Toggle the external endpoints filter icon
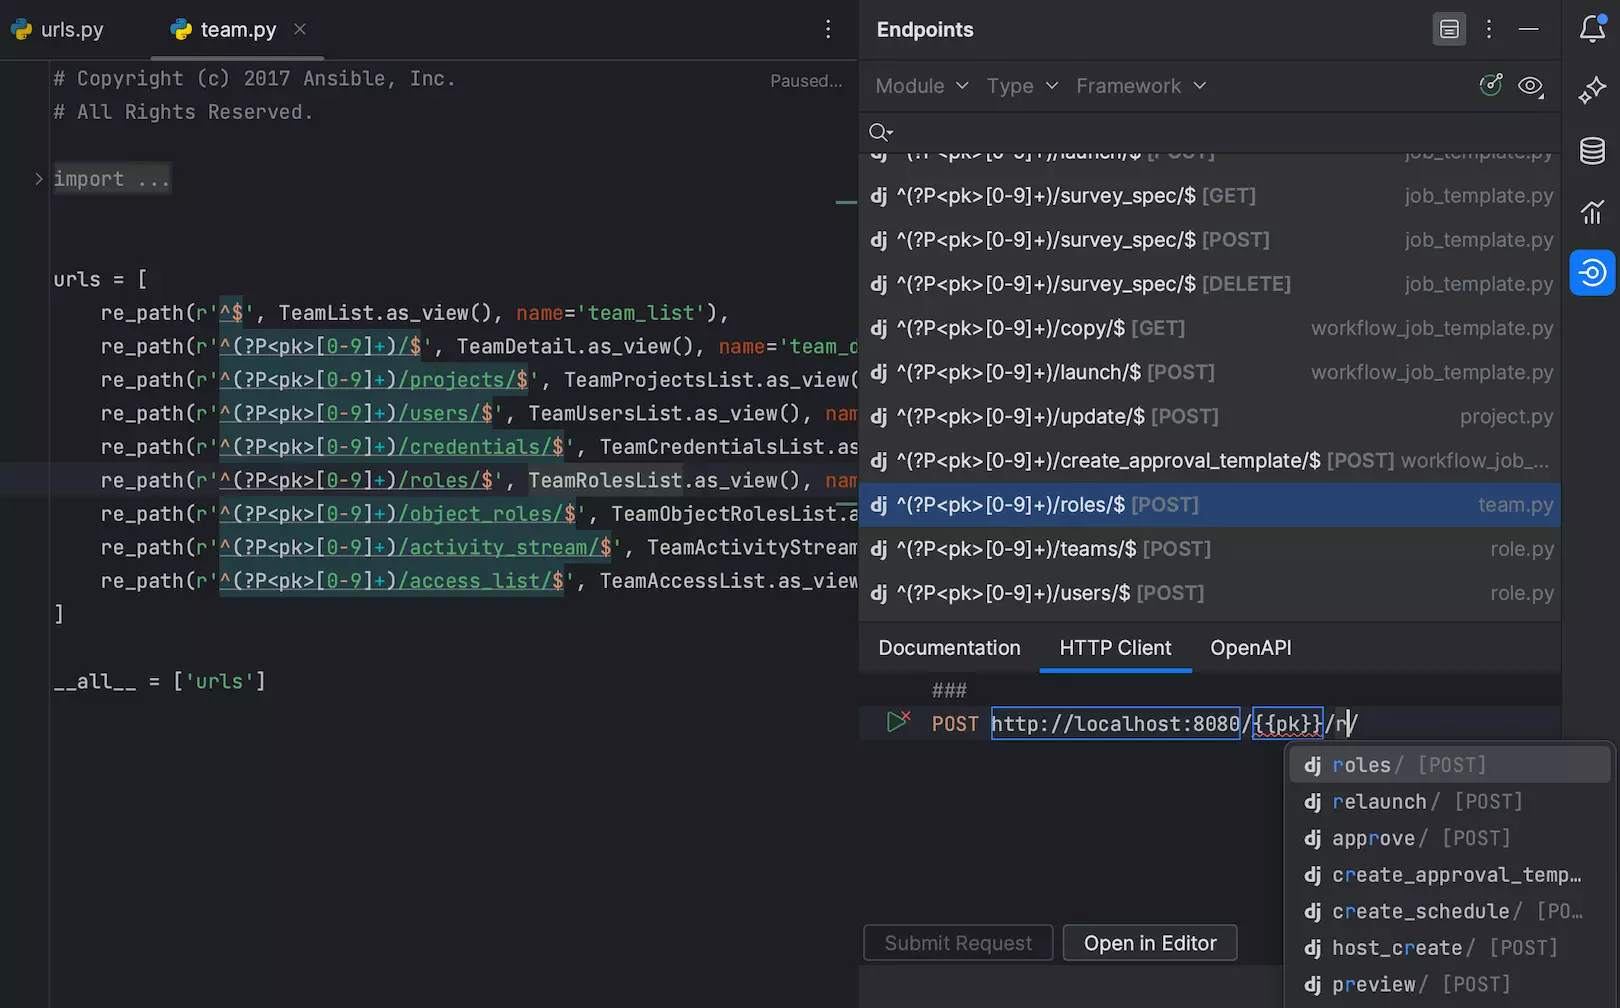1620x1008 pixels. (1490, 86)
